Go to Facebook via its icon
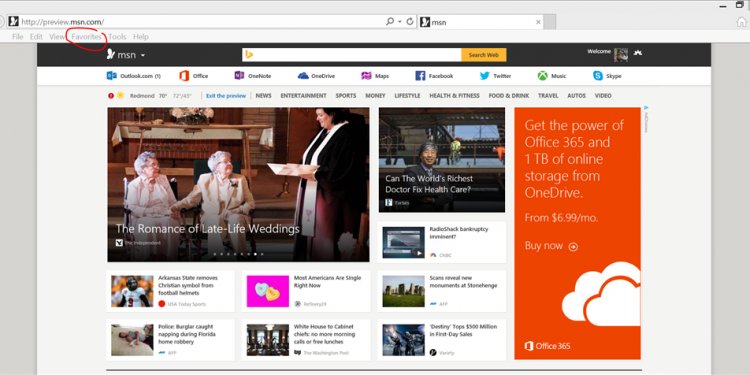 [x=420, y=76]
